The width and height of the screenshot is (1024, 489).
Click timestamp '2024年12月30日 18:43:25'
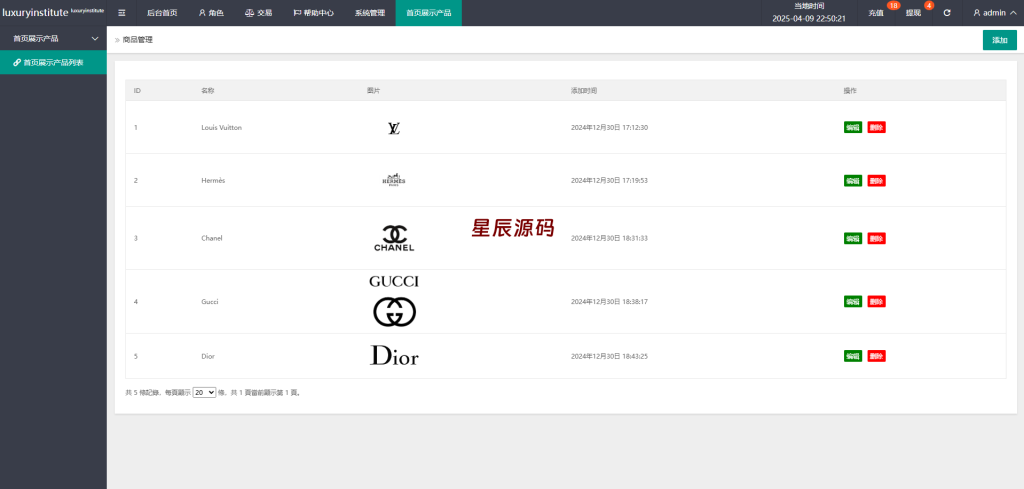pos(609,356)
